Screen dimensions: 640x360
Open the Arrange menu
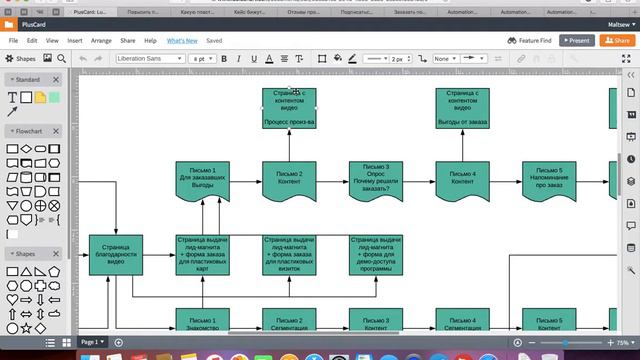click(101, 40)
